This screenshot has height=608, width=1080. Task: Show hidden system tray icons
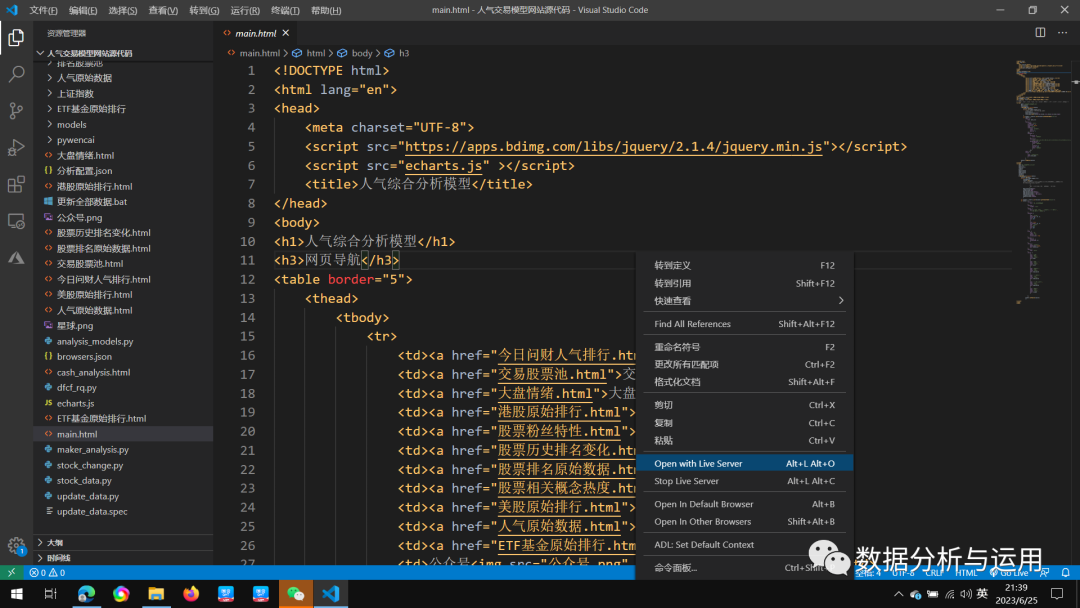point(898,594)
